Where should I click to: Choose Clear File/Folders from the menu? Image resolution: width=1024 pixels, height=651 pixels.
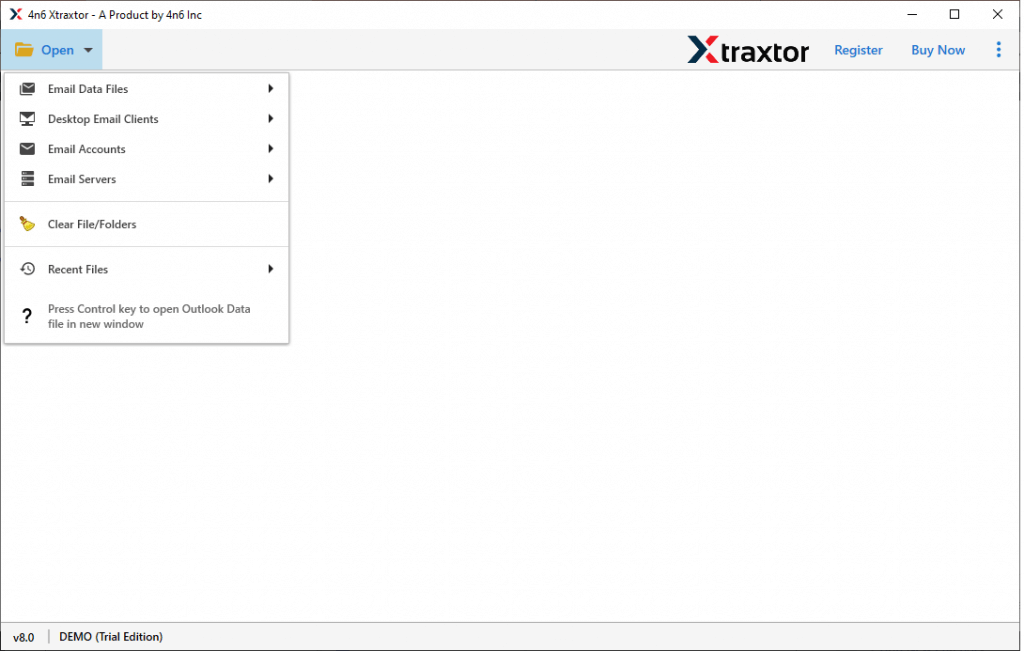coord(93,223)
